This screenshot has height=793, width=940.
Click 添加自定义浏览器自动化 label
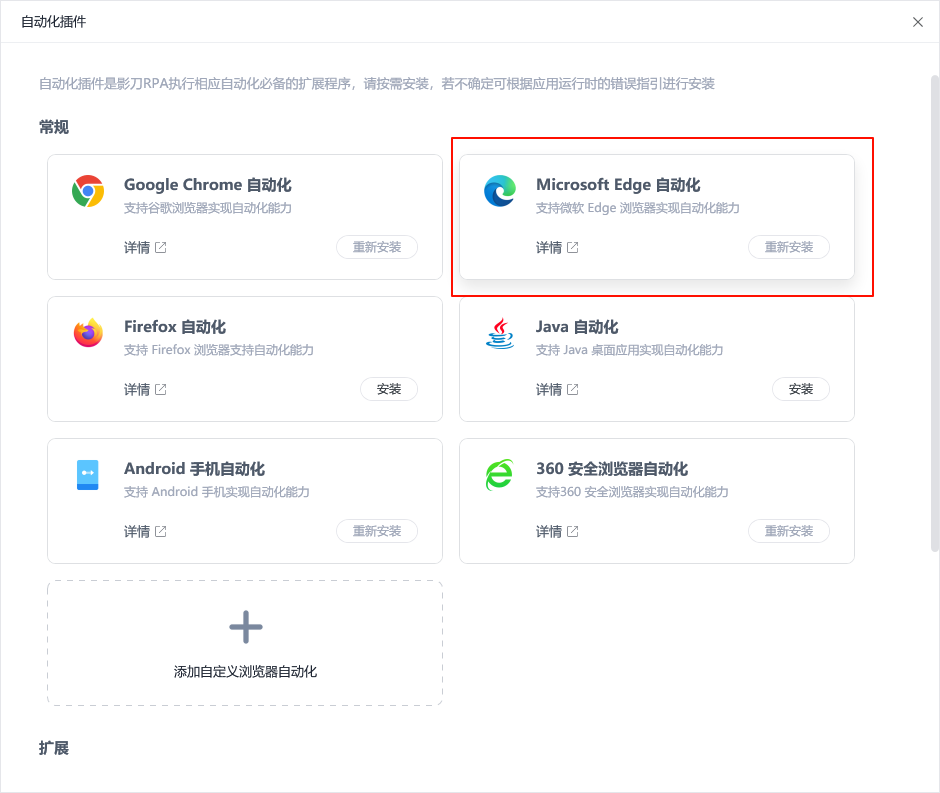pos(245,672)
